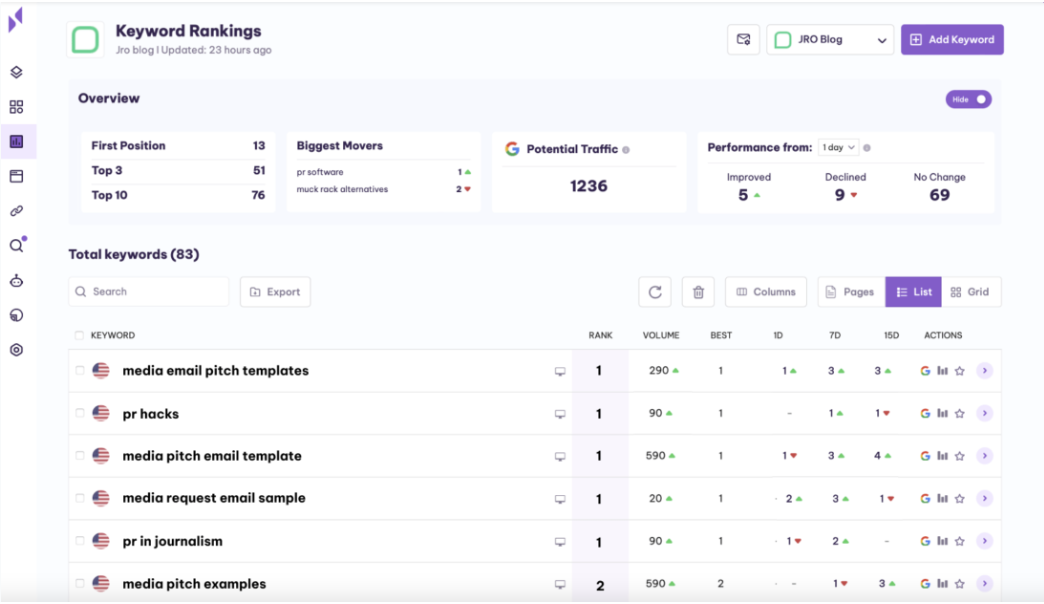The image size is (1044, 604).
Task: Star the media pitch examples keyword
Action: tap(959, 584)
